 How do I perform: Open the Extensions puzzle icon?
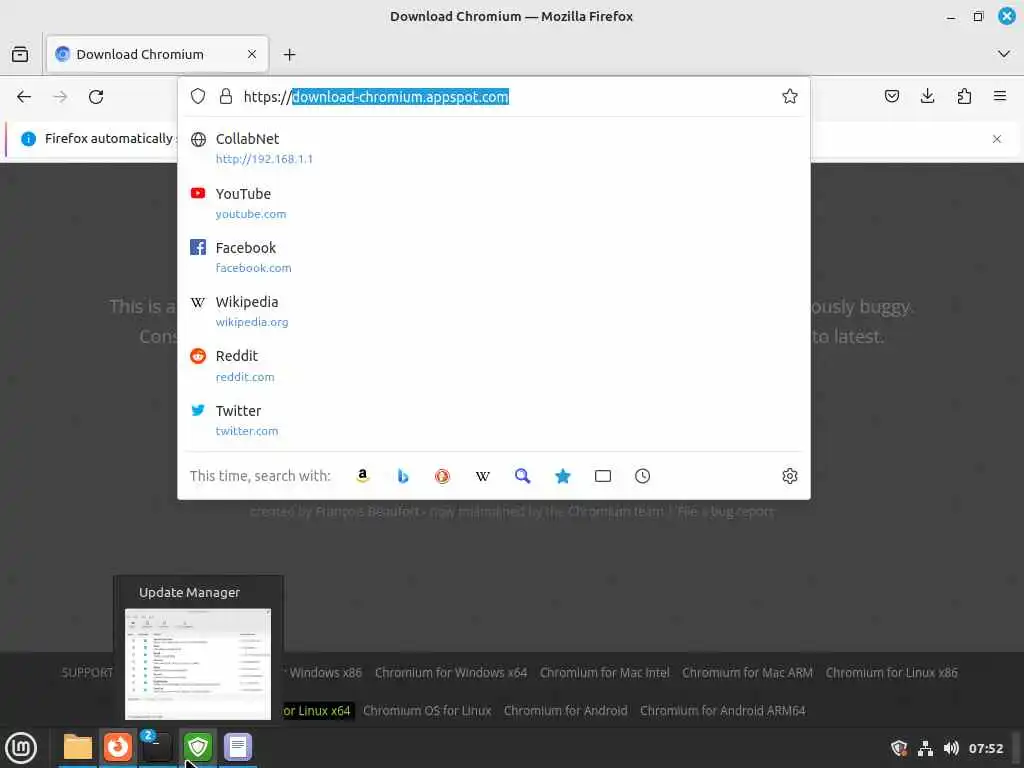(x=964, y=97)
